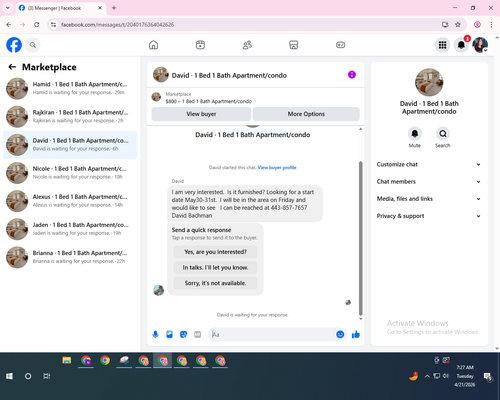Open a new browser tab
Screen dimensions: 500x400
[114, 8]
